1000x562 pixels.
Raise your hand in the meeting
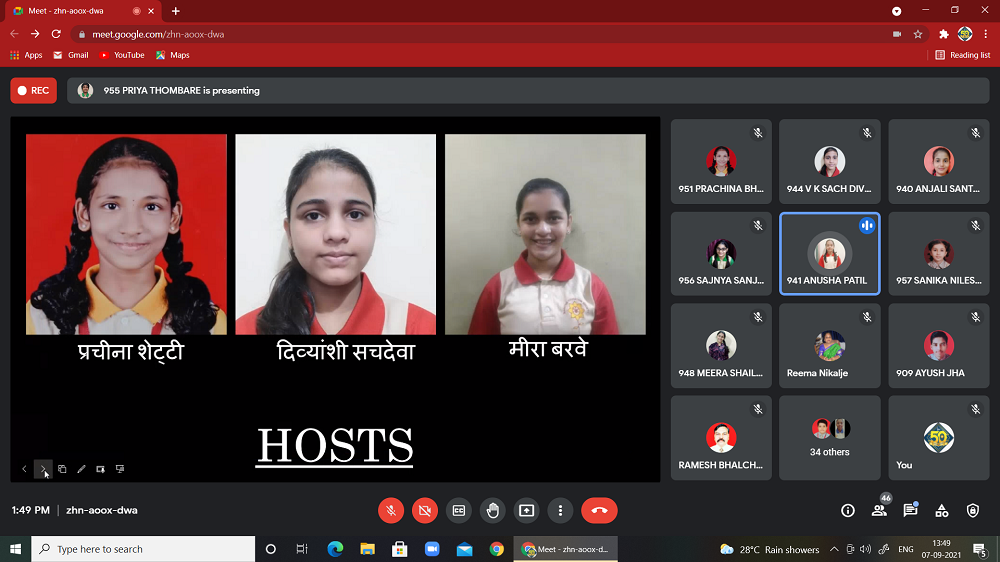click(493, 510)
